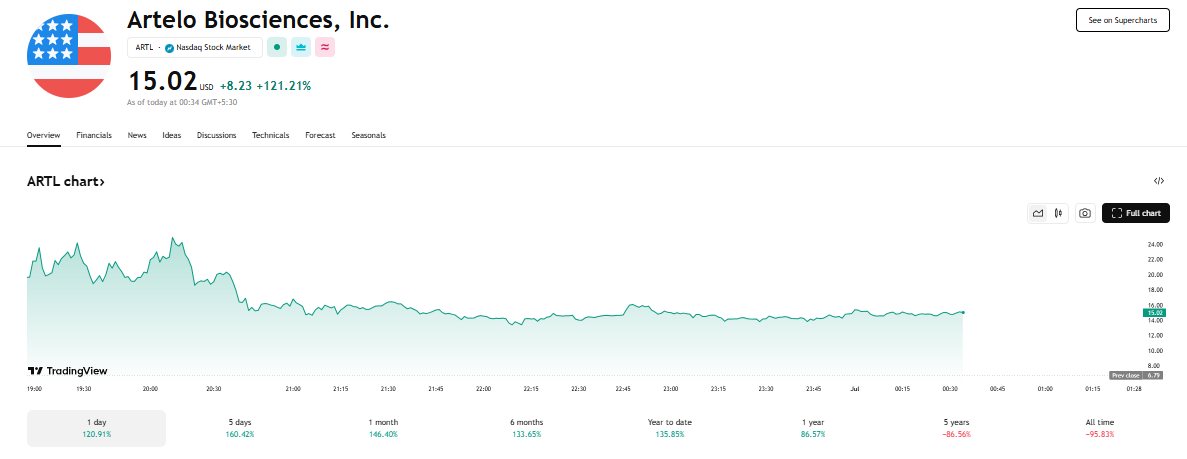Click the TradingView logo on chart
1187x459 pixels.
(x=67, y=371)
